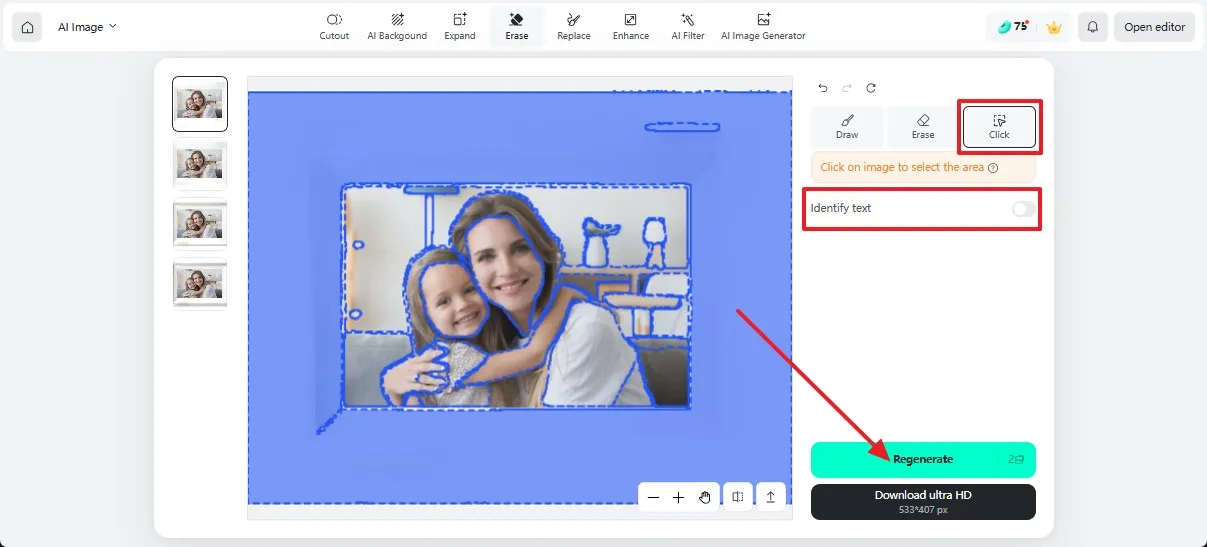Click the Regenerate button
Viewport: 1207px width, 547px height.
coord(923,459)
